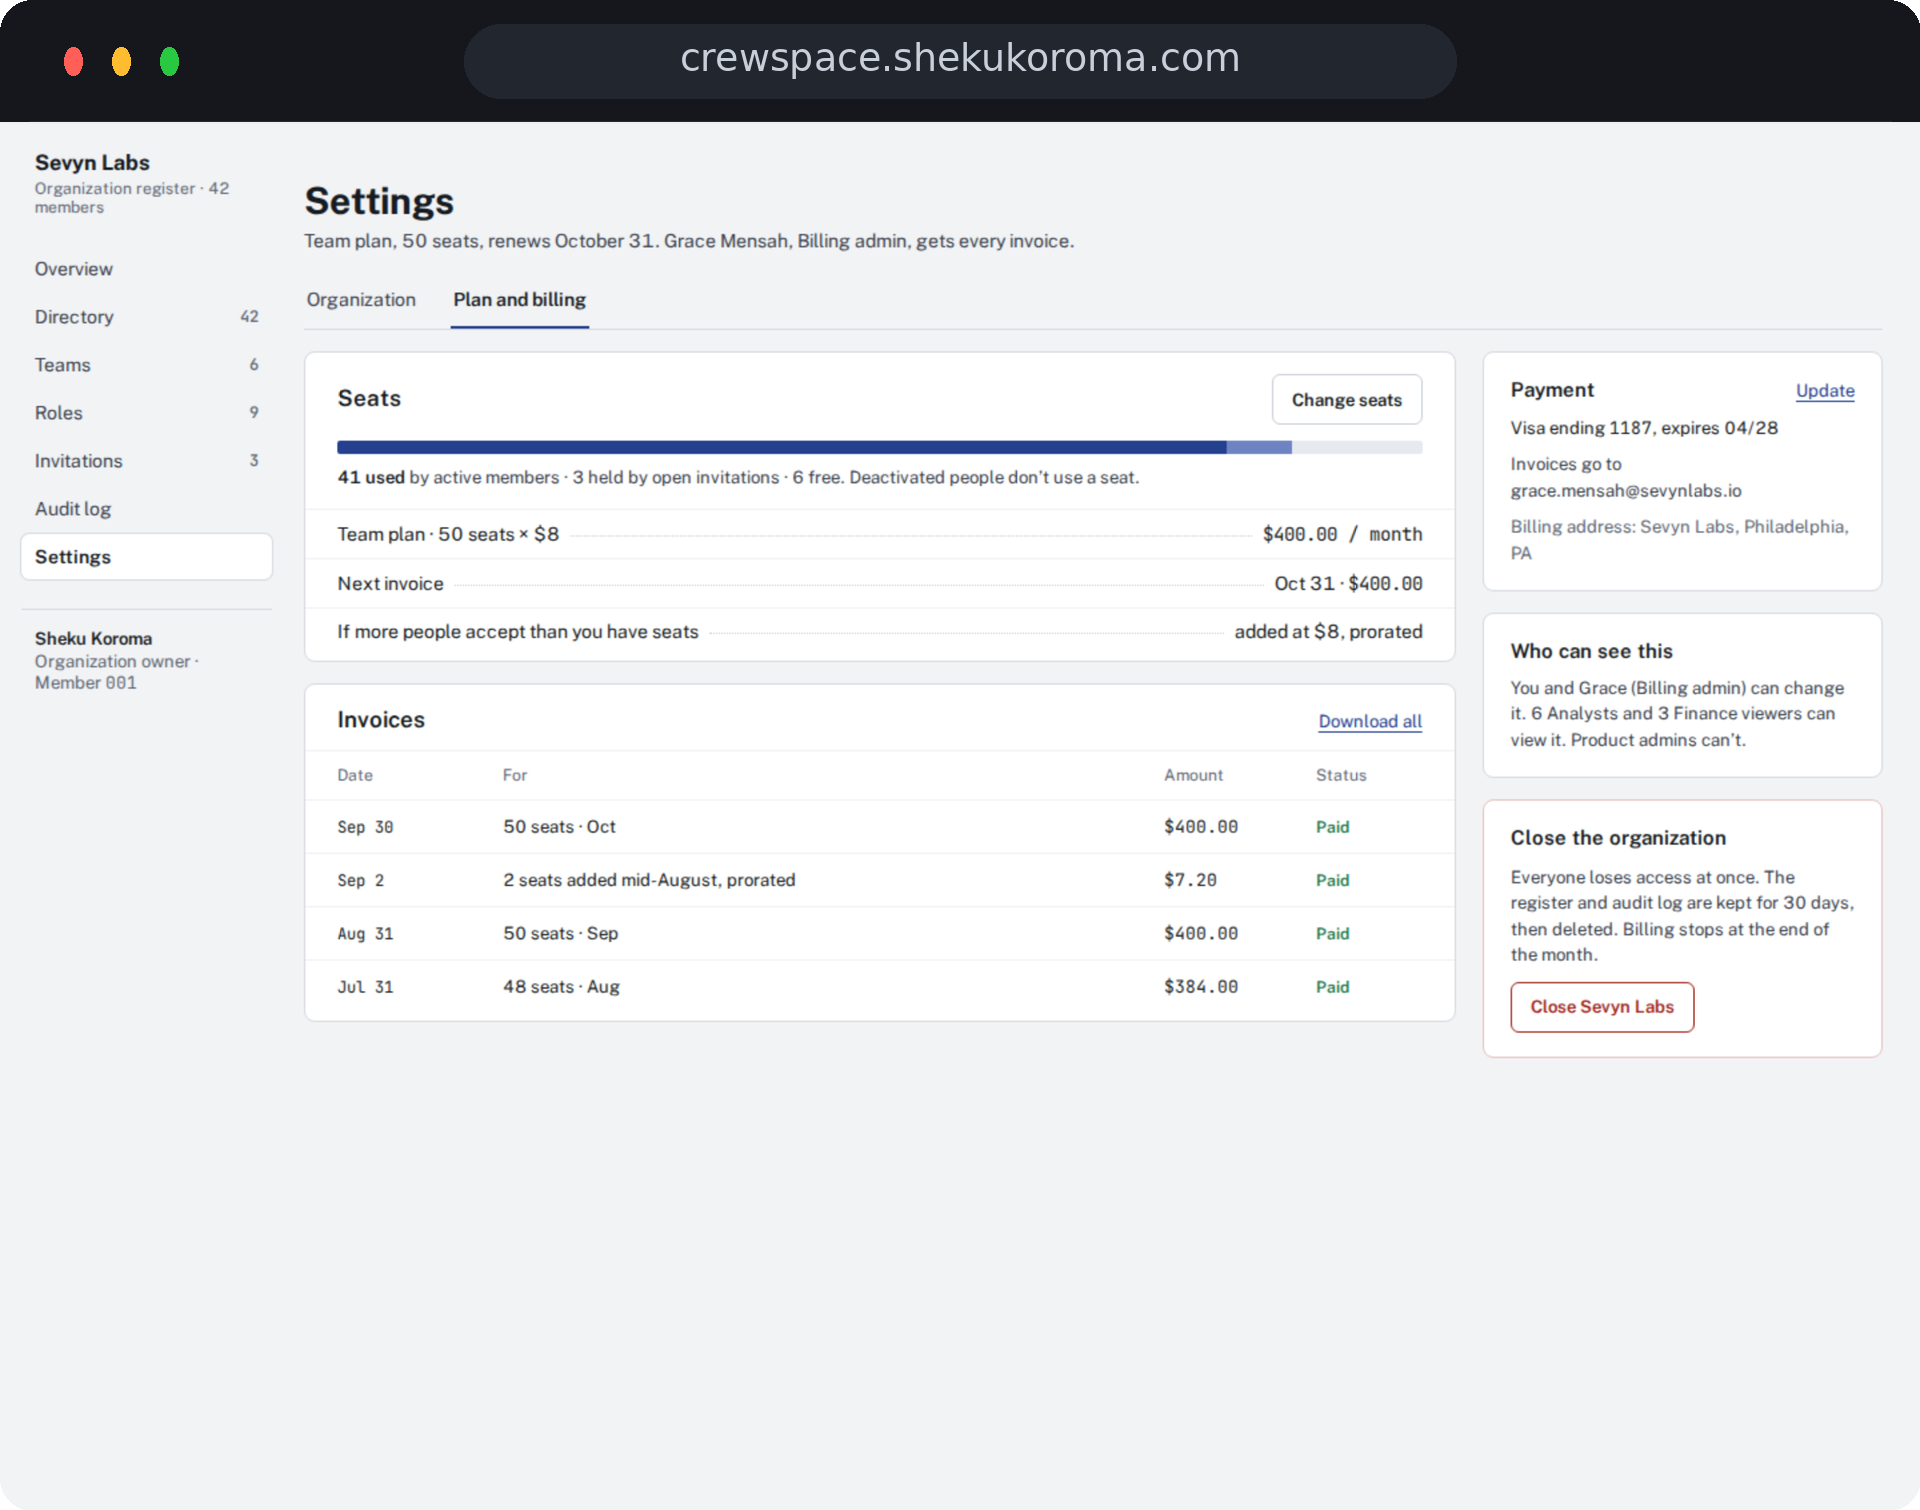View the Audit log page
The image size is (1920, 1510).
[146, 509]
